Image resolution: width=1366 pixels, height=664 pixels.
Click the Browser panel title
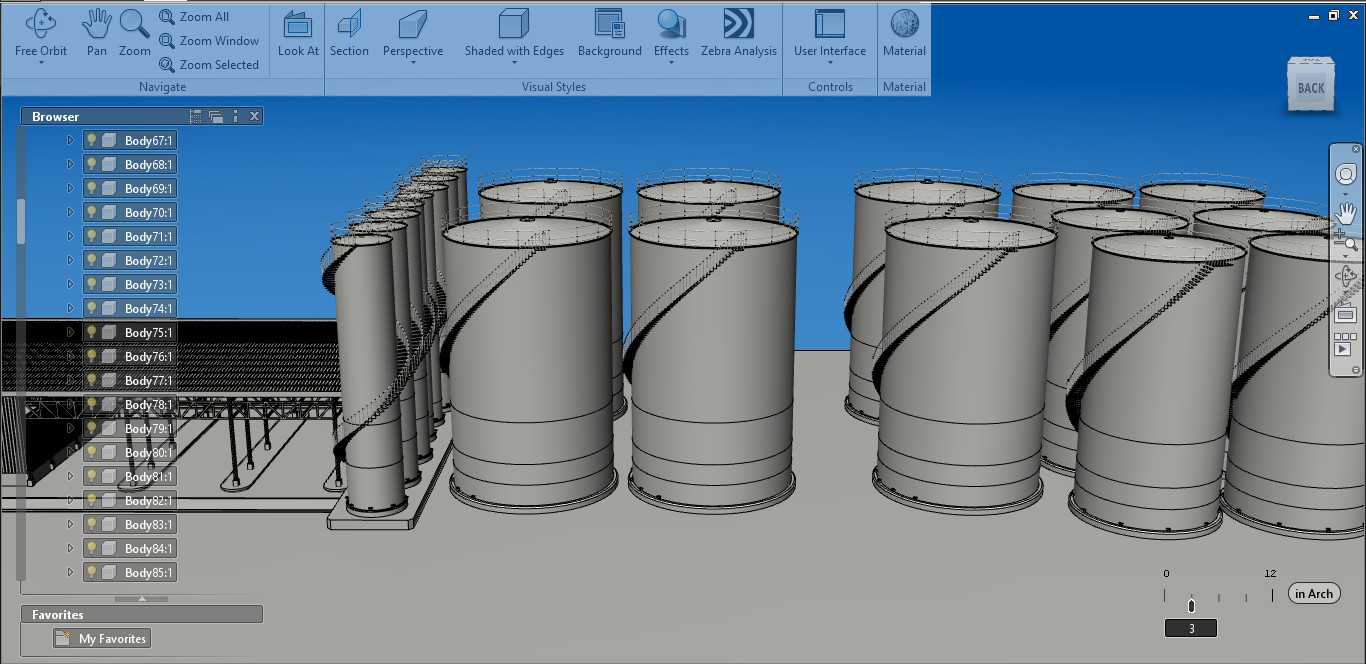click(x=55, y=117)
